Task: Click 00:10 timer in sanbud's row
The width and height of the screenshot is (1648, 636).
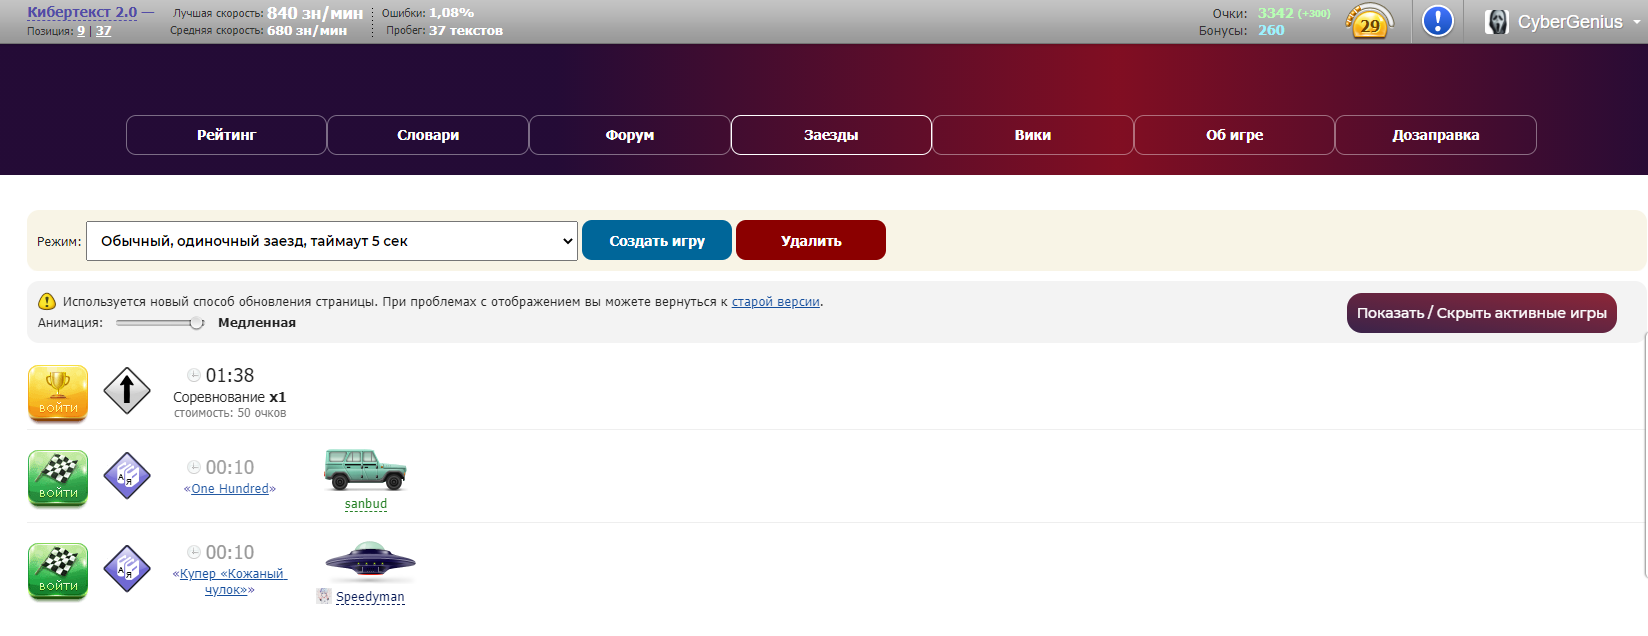Action: point(230,467)
